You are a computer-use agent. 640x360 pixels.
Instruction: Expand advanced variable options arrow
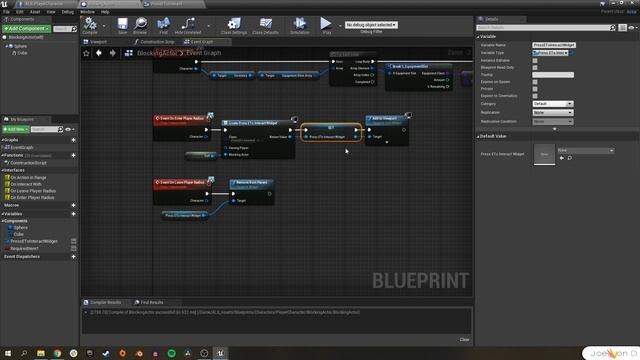point(554,129)
